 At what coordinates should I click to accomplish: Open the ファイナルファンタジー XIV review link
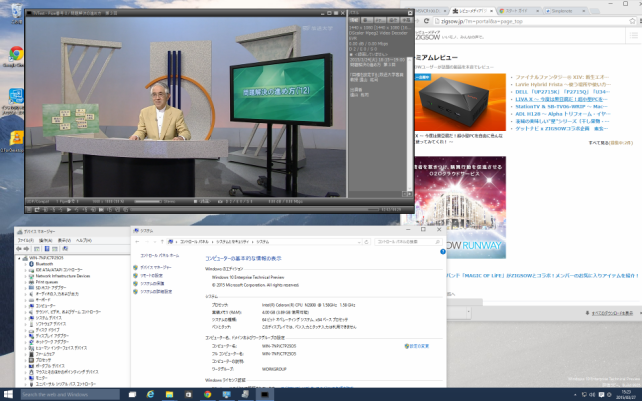pyautogui.click(x=562, y=77)
